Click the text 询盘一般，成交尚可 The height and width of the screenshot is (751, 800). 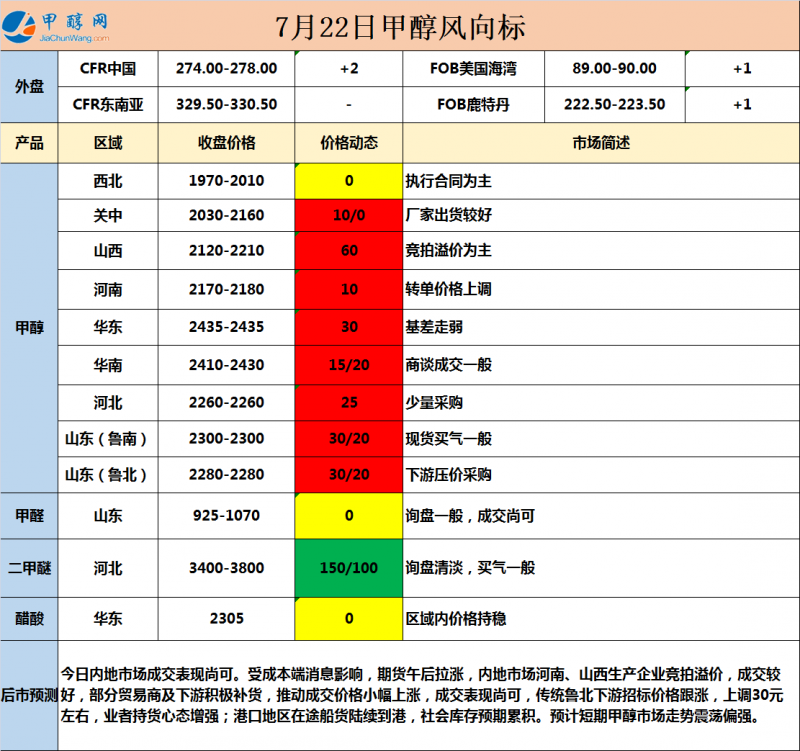[470, 516]
